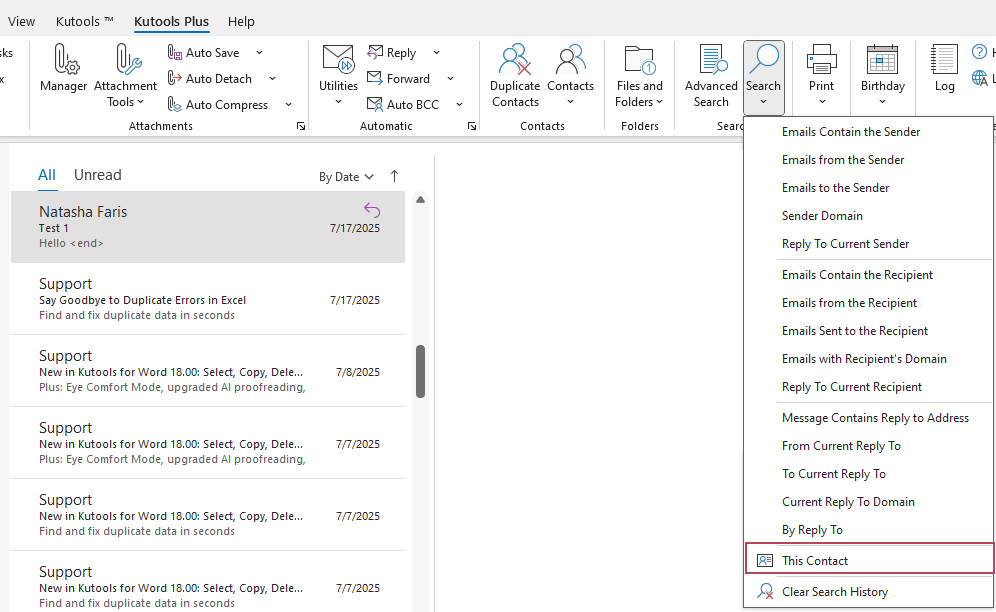The height and width of the screenshot is (612, 996).
Task: Expand the Reply dropdown arrow
Action: tap(436, 53)
